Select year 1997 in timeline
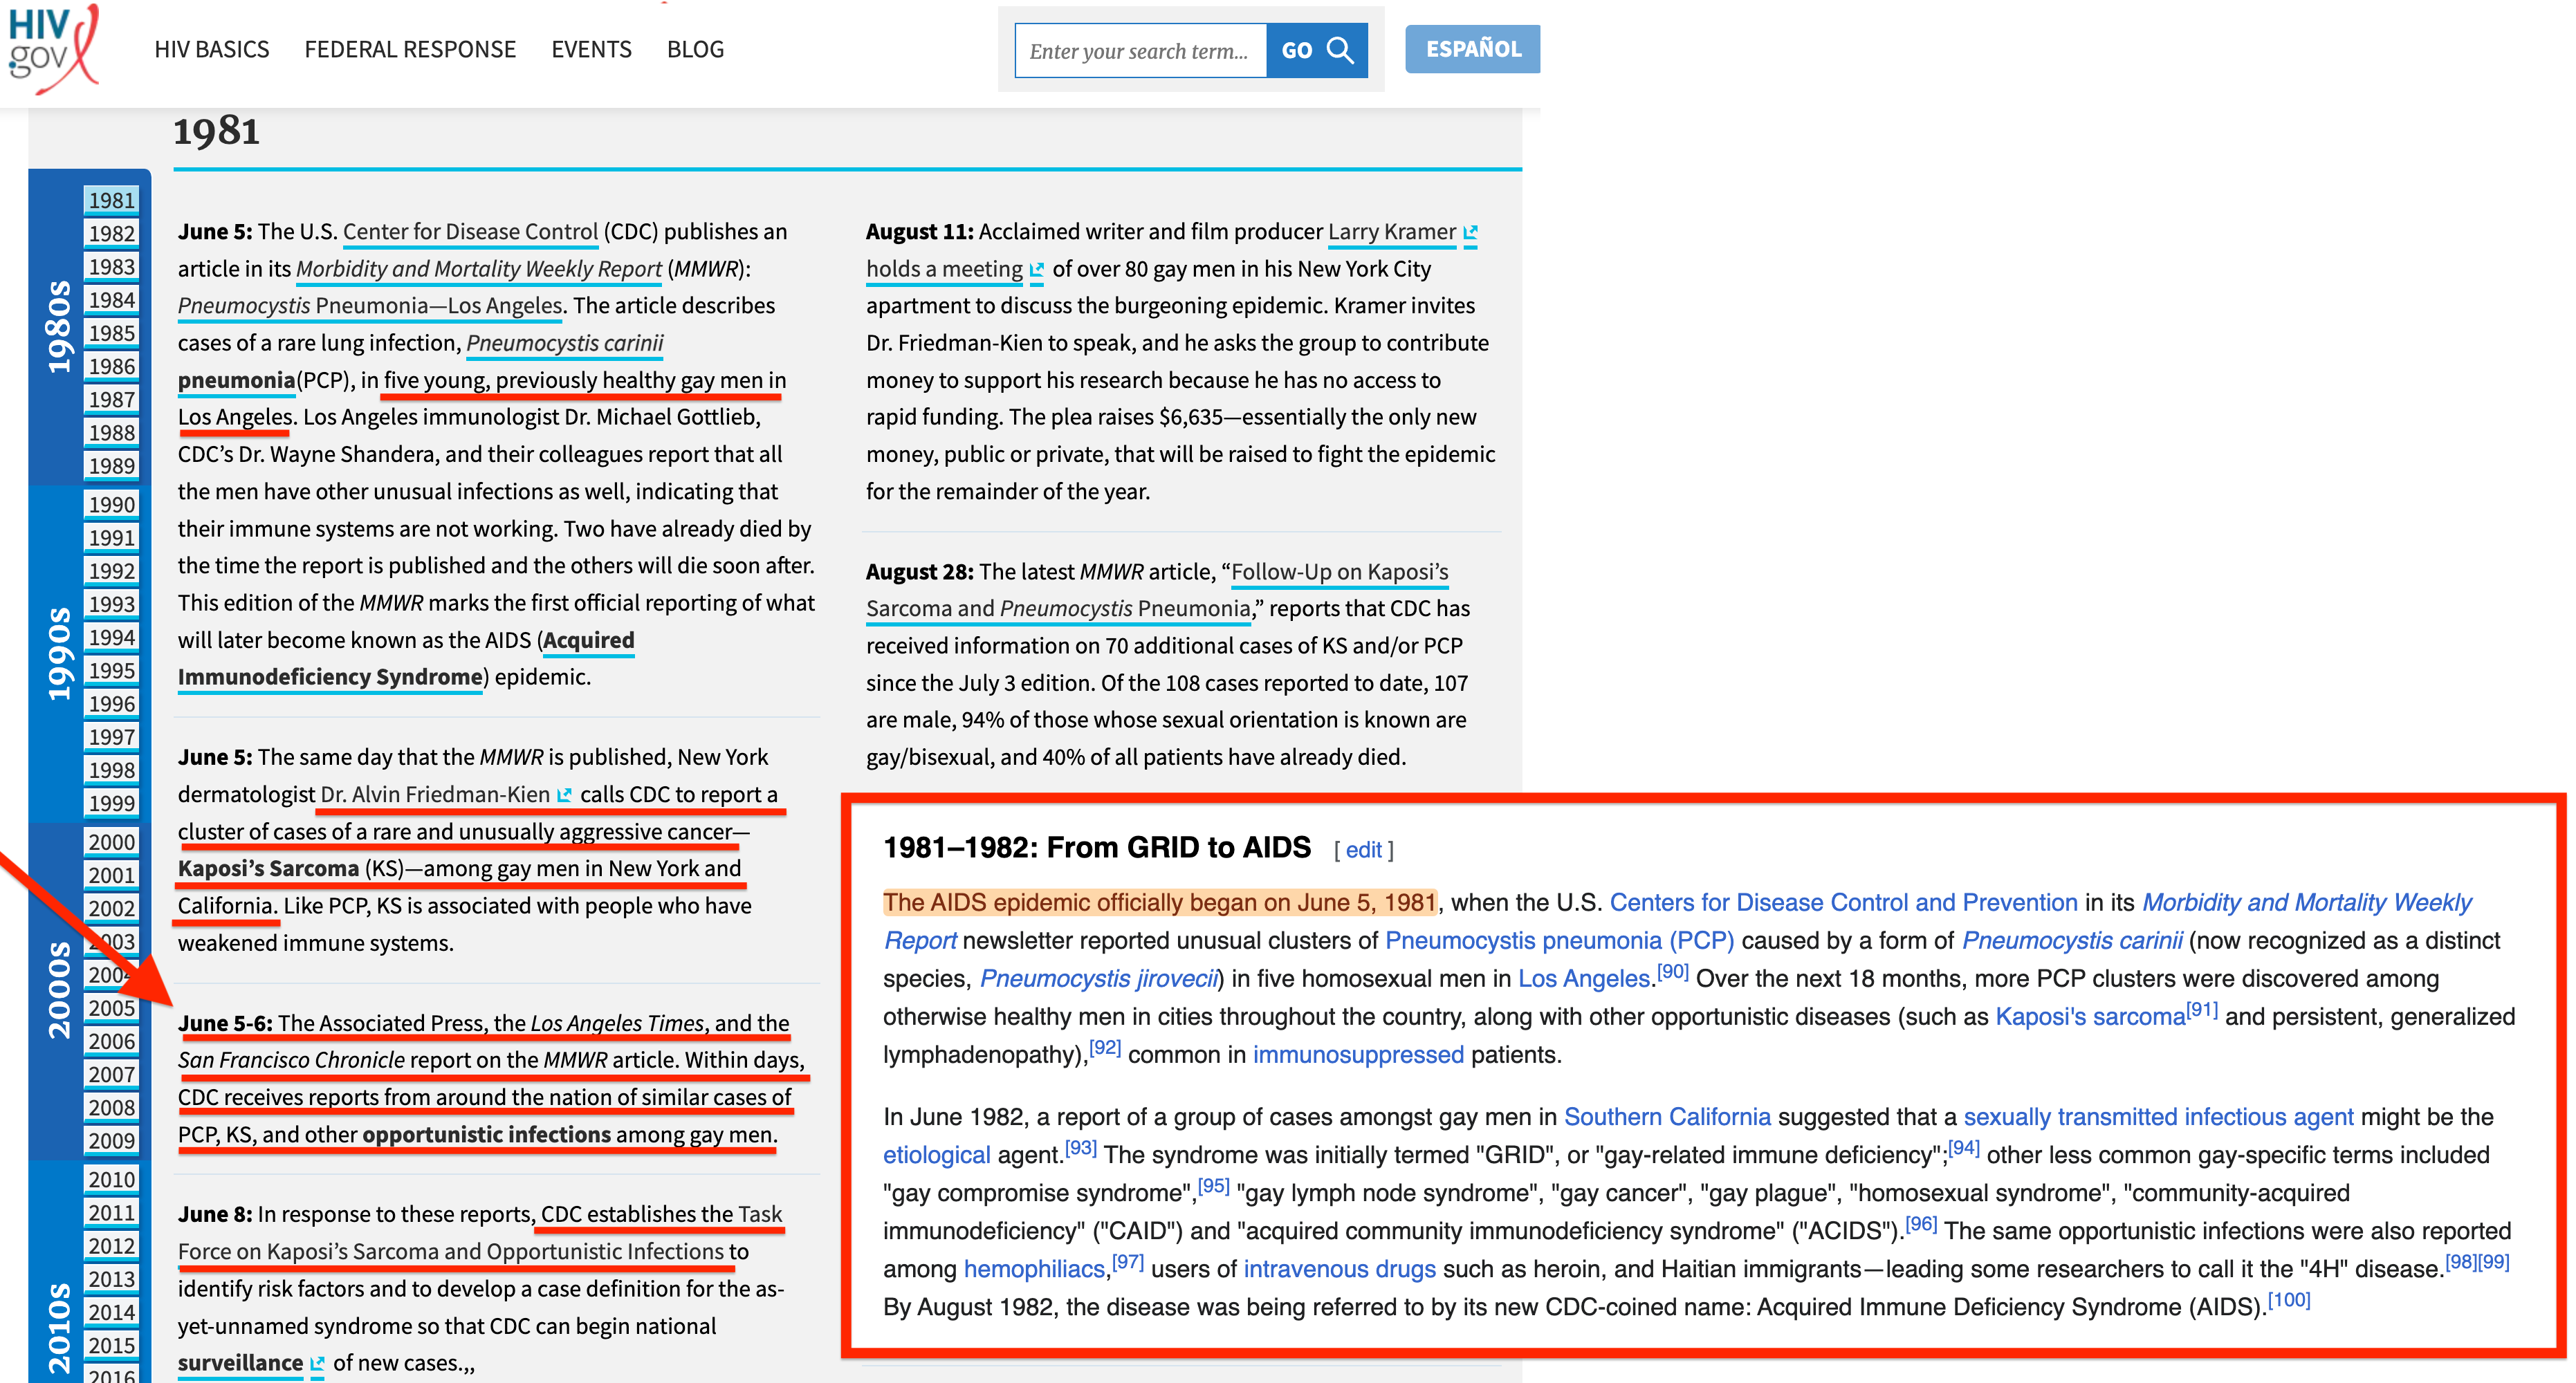The width and height of the screenshot is (2576, 1383). (x=111, y=737)
